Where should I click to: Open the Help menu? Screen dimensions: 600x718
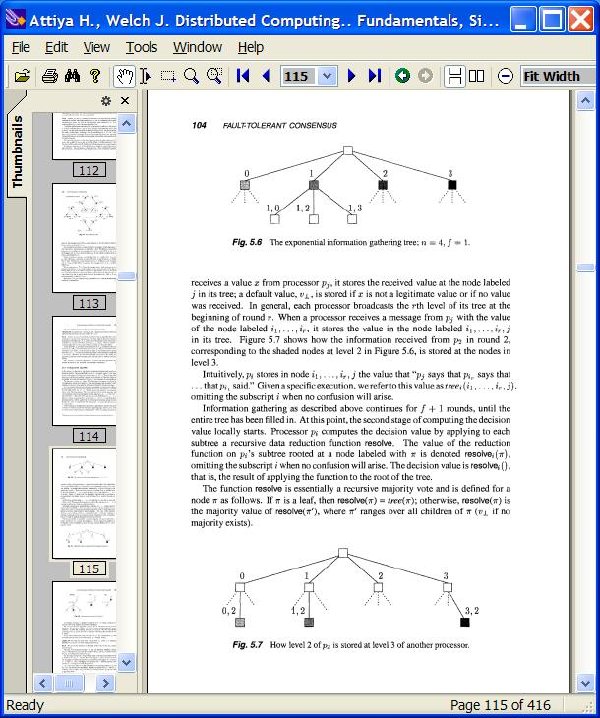click(251, 47)
